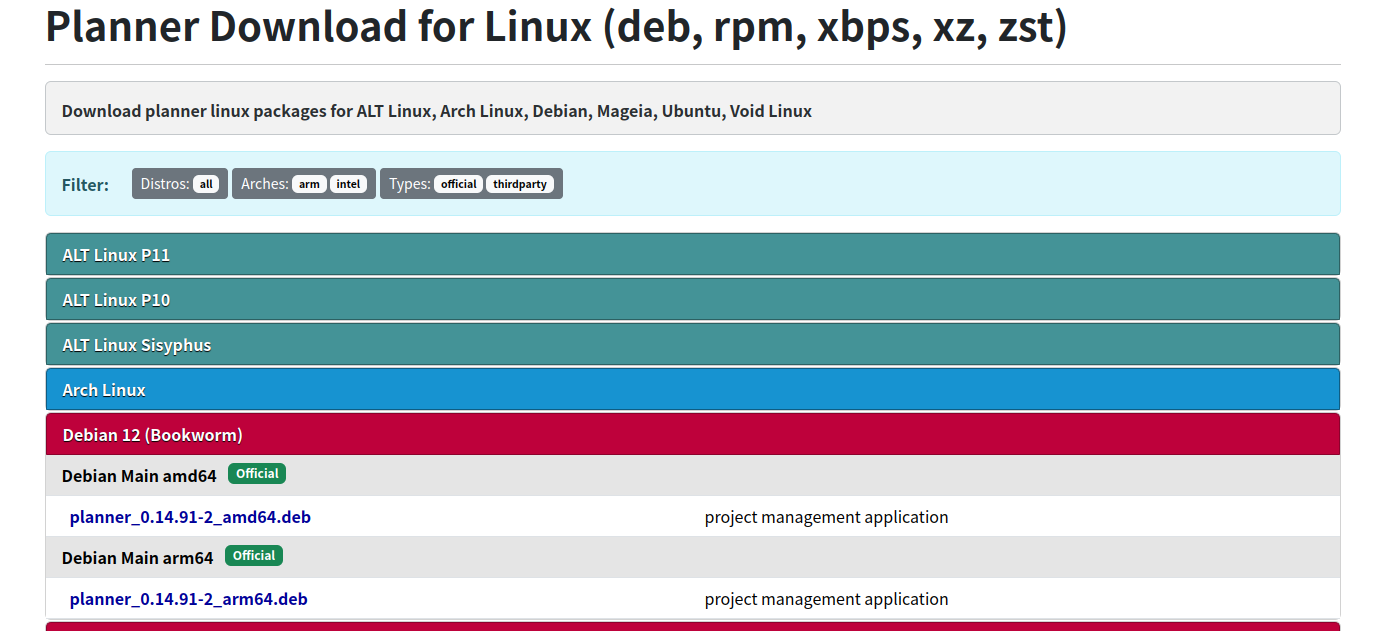Click the "Types:" filter group label
Screen dimensions: 1382x631
click(410, 184)
